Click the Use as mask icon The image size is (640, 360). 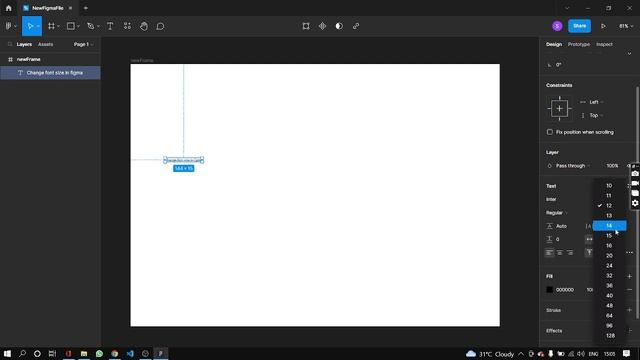pyautogui.click(x=339, y=26)
